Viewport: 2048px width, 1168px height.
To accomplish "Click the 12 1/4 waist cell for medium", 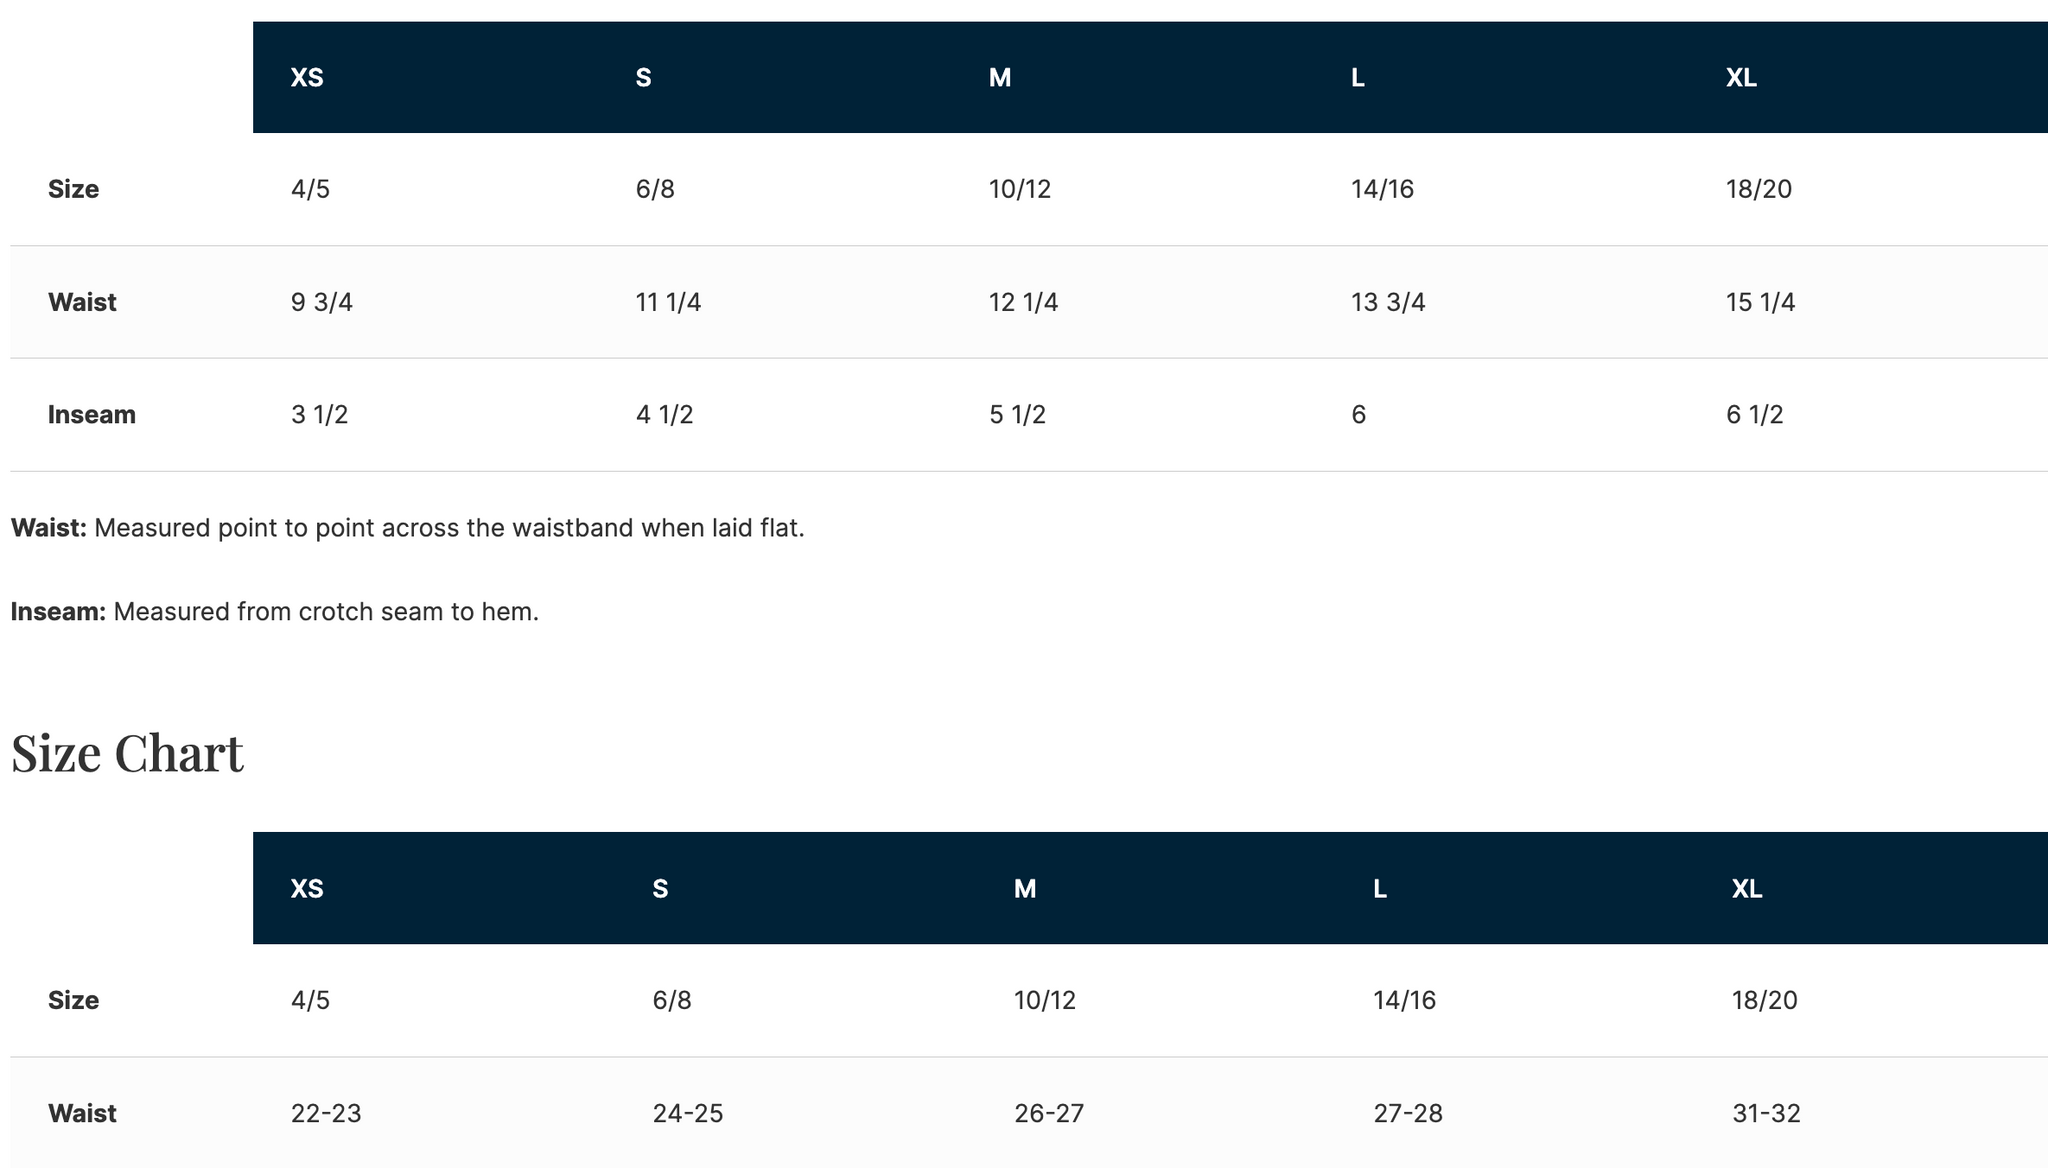I will [1023, 302].
